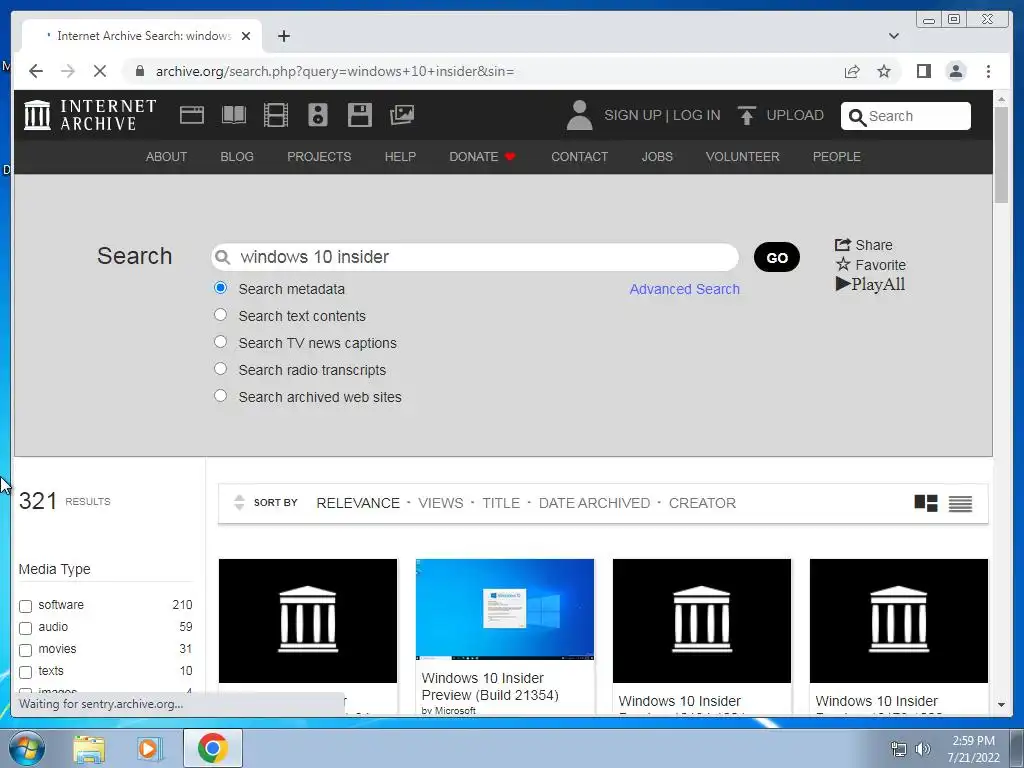The width and height of the screenshot is (1024, 768).
Task: Click the PlayAll play icon
Action: pyautogui.click(x=842, y=283)
